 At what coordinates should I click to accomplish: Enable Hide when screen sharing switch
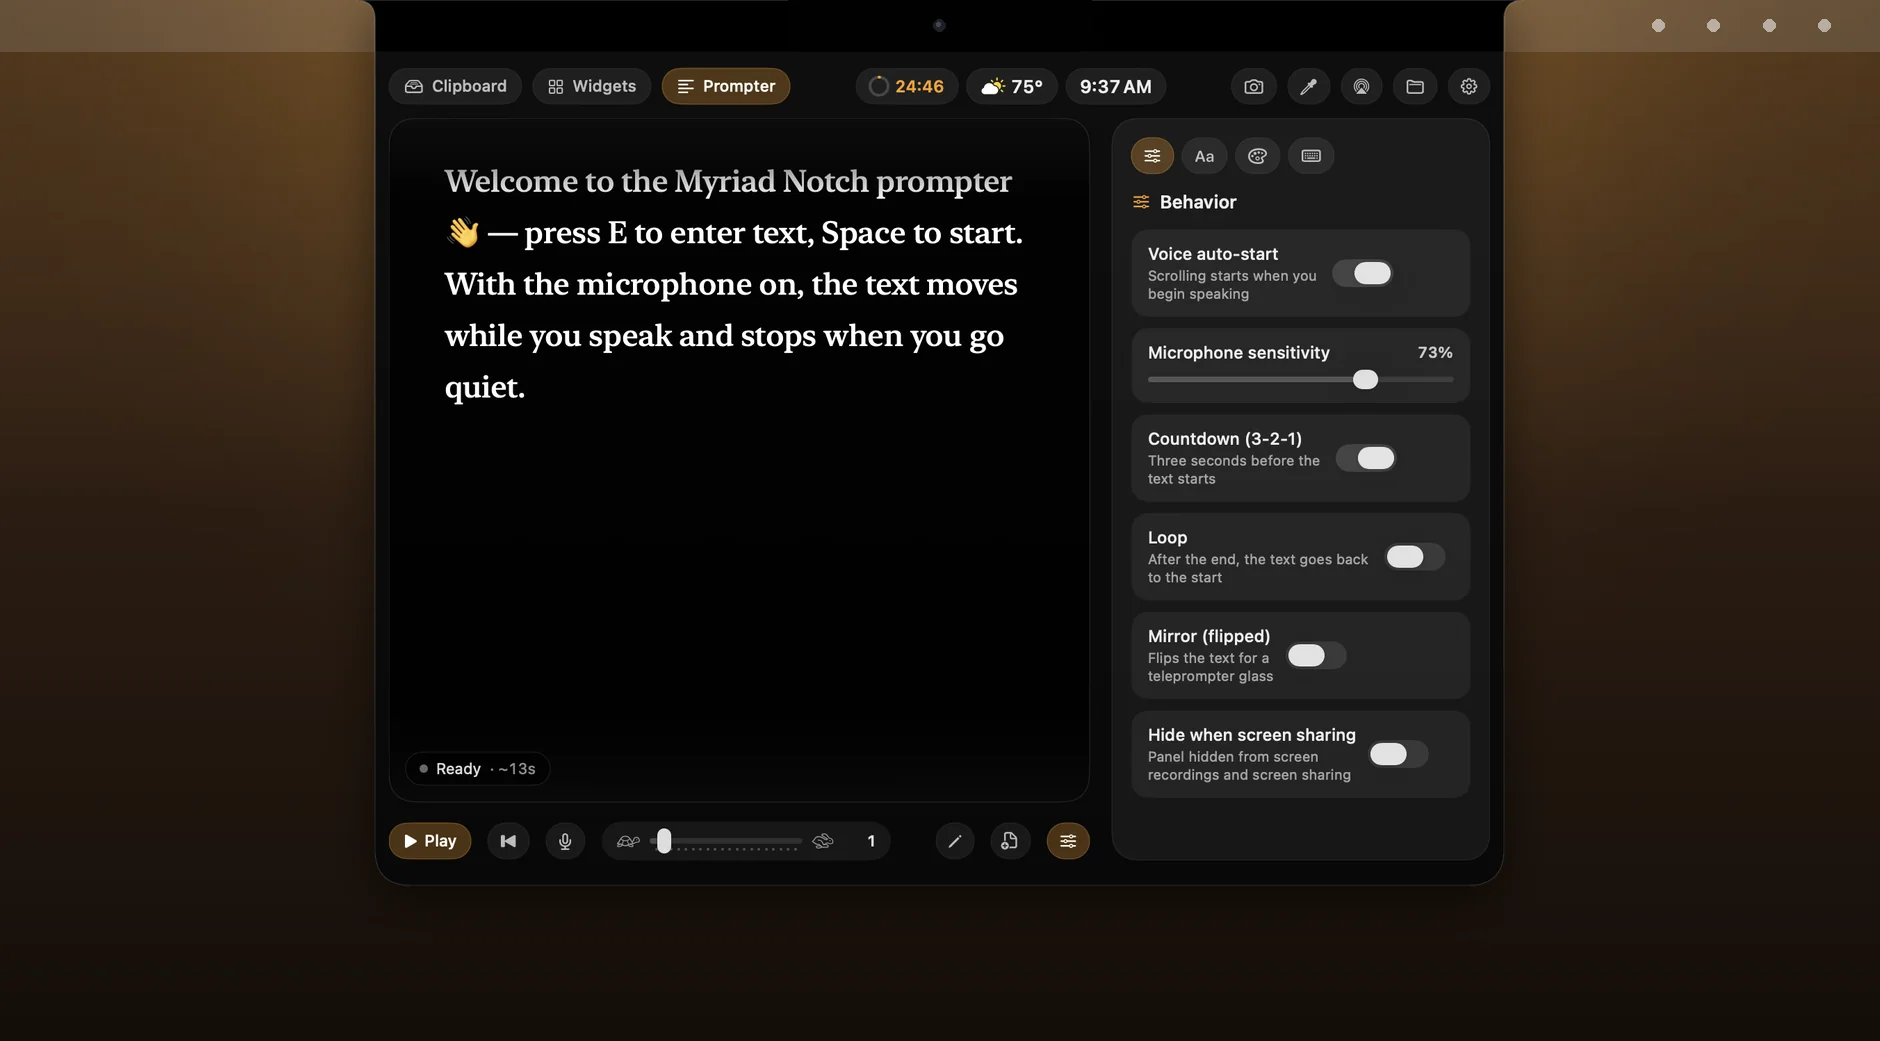coord(1398,754)
